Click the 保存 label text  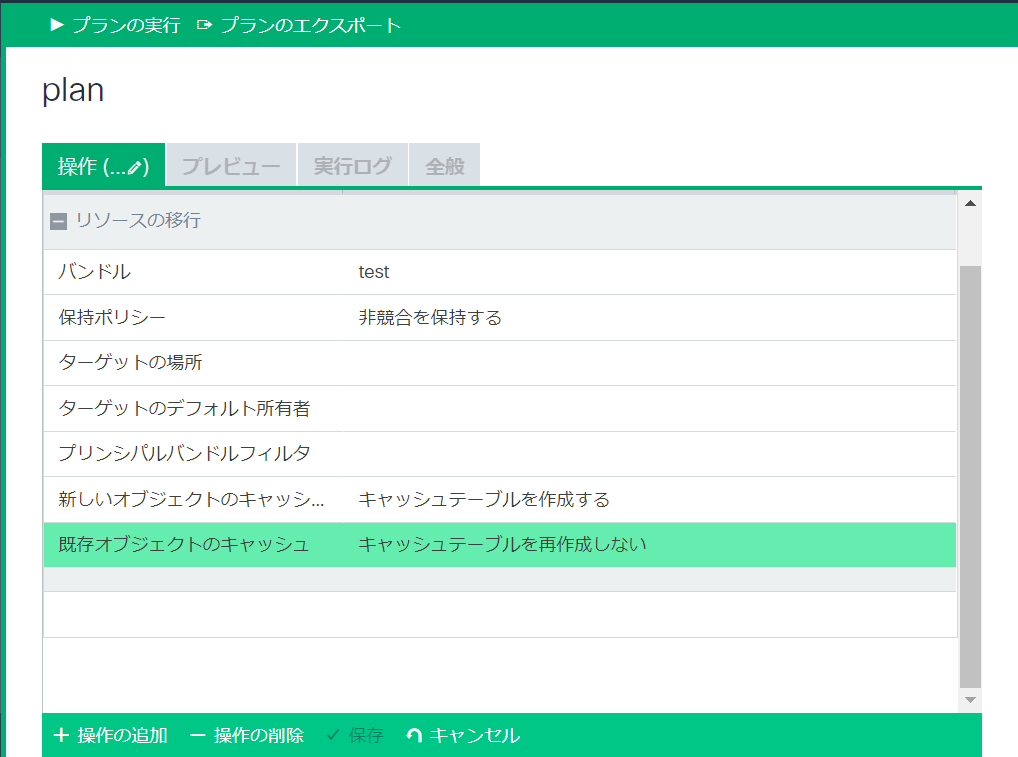click(366, 735)
